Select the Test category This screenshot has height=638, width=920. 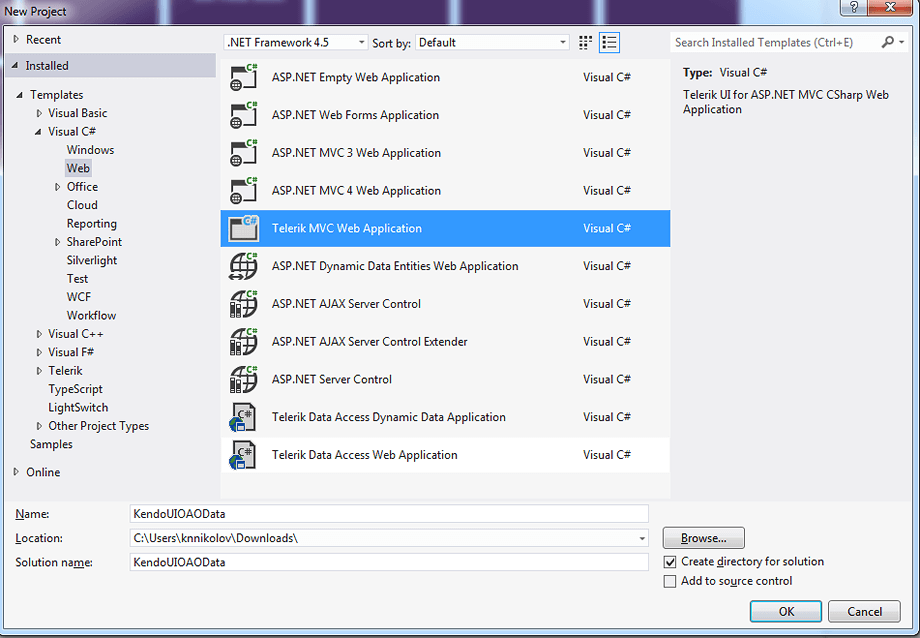point(77,279)
